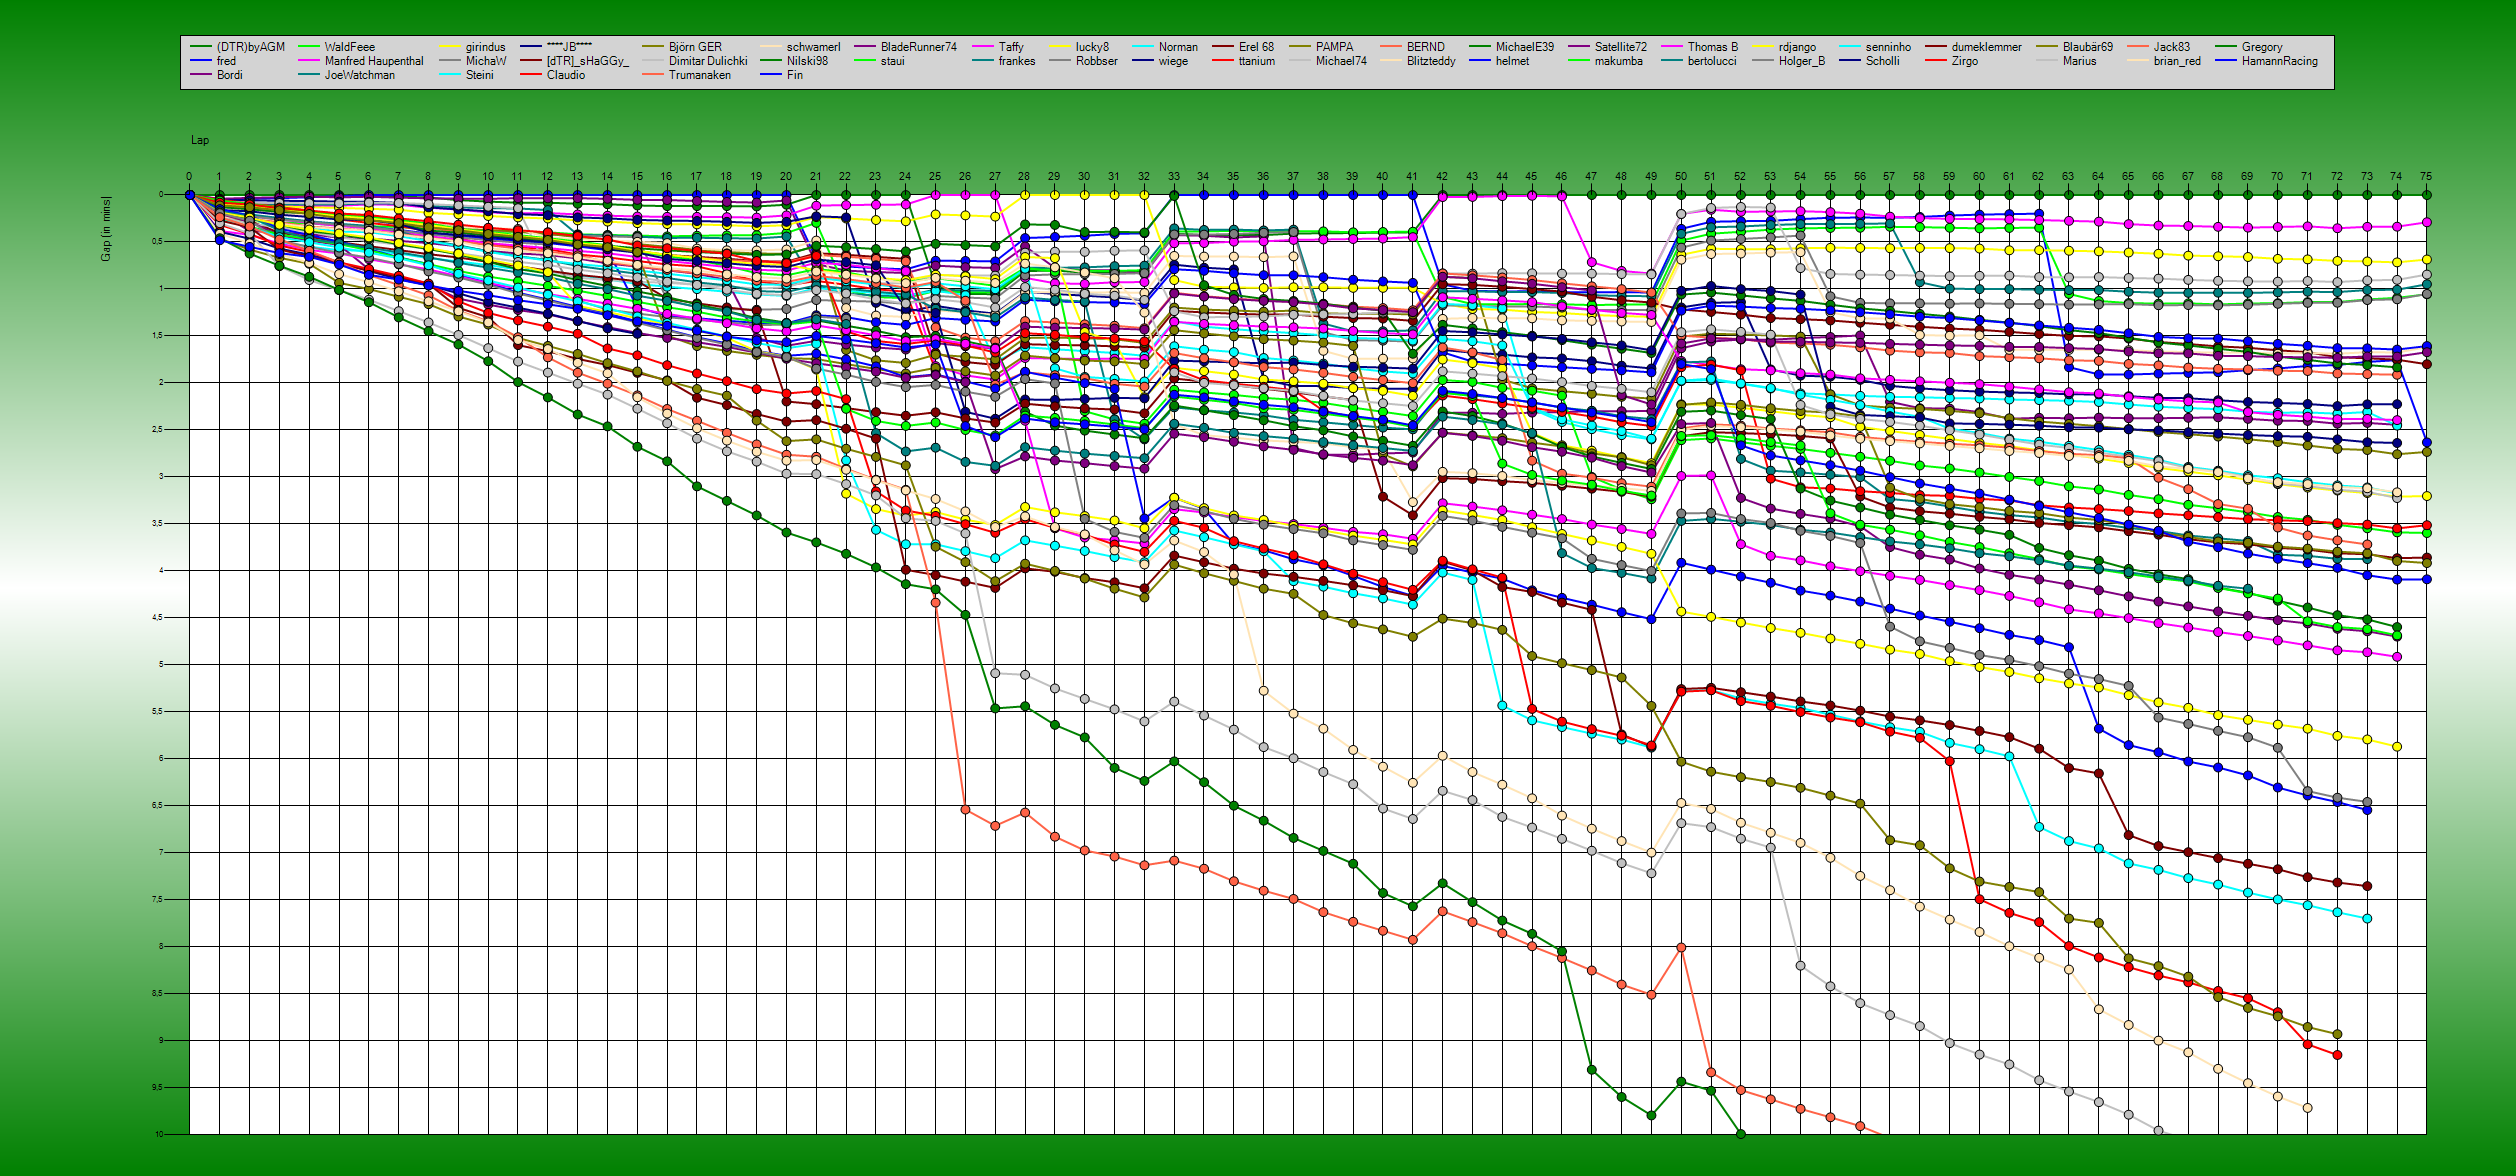Select MichaelE39 legend label
The height and width of the screenshot is (1176, 2516).
[x=1525, y=47]
